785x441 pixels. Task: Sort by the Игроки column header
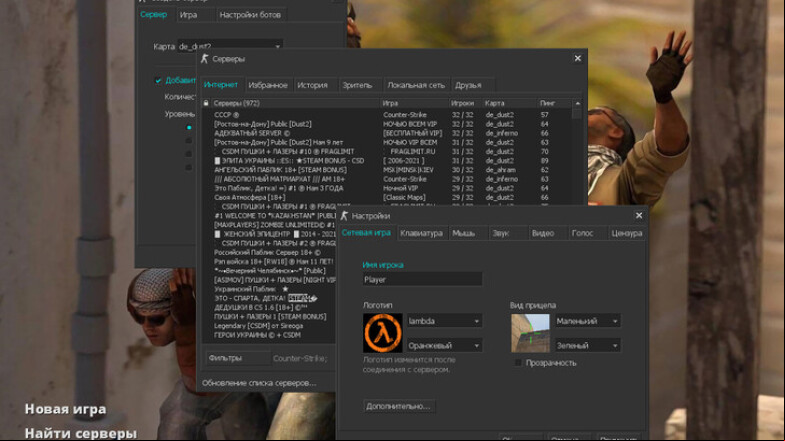[x=465, y=103]
